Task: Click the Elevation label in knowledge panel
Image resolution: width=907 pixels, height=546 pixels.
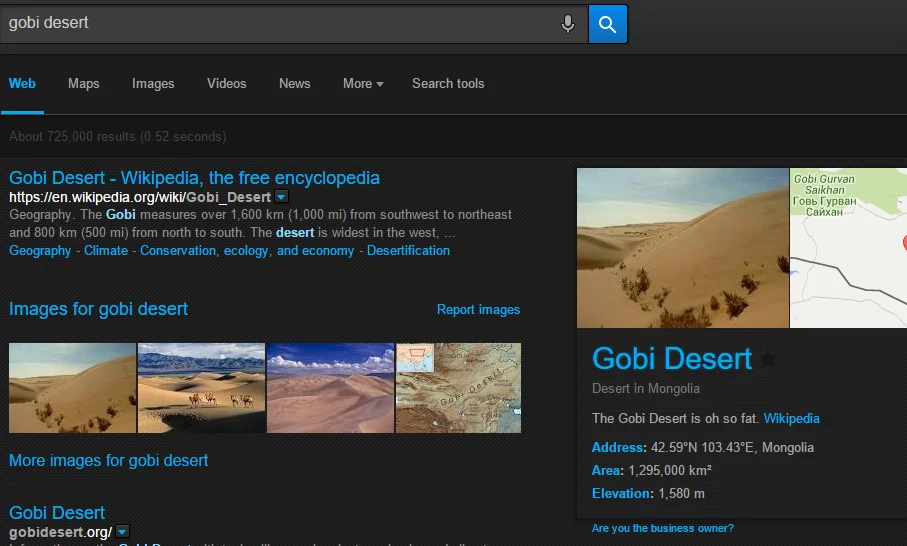Action: point(621,494)
